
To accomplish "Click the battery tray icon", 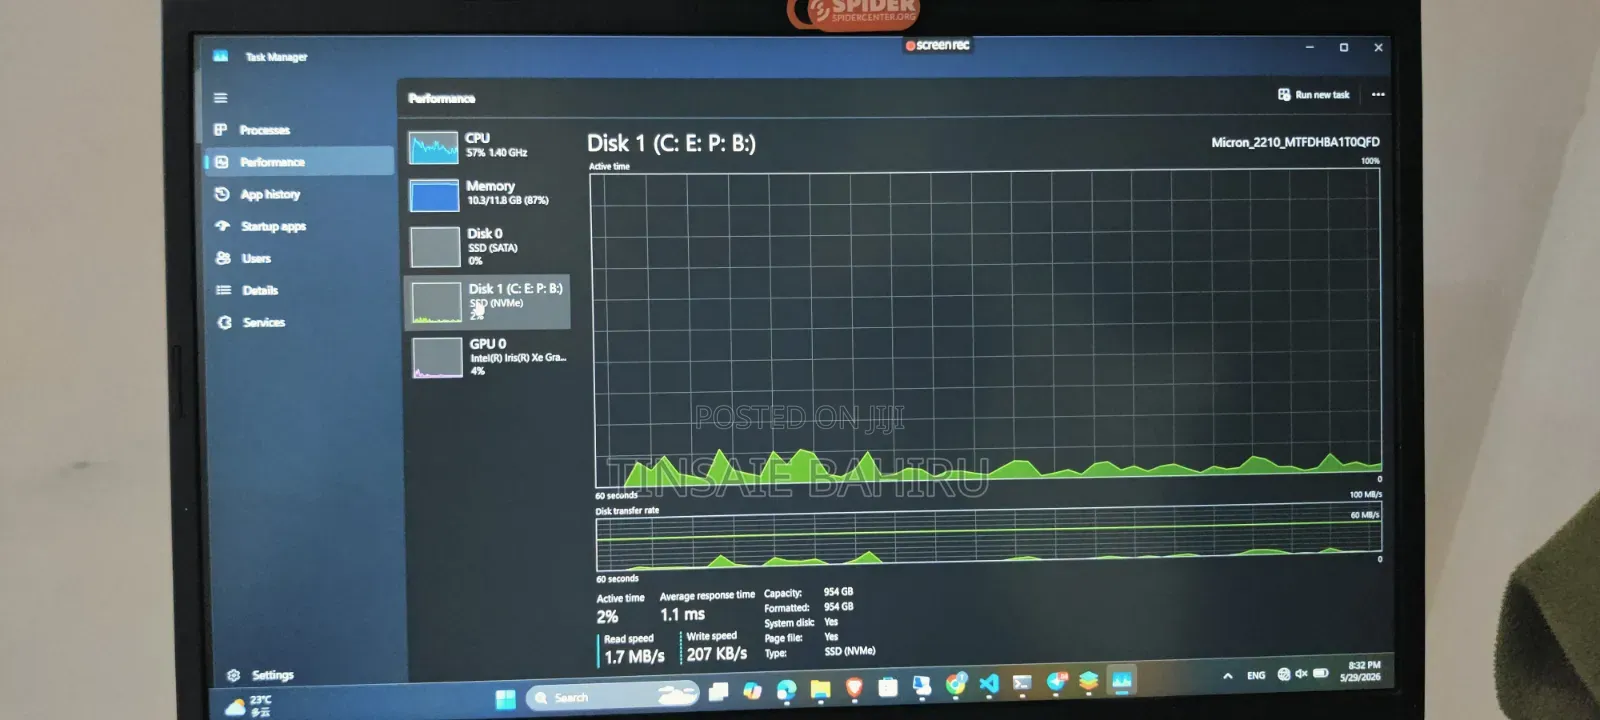I will [x=1320, y=673].
